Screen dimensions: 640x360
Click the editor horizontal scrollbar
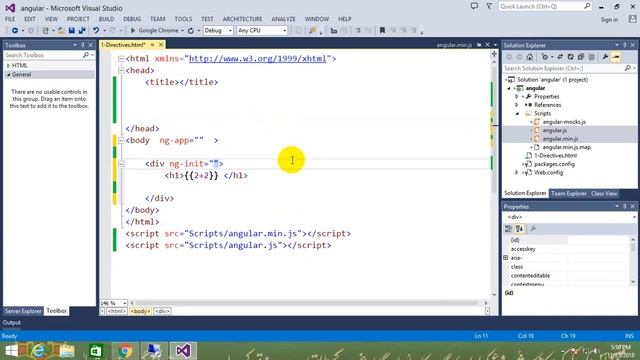pyautogui.click(x=308, y=303)
